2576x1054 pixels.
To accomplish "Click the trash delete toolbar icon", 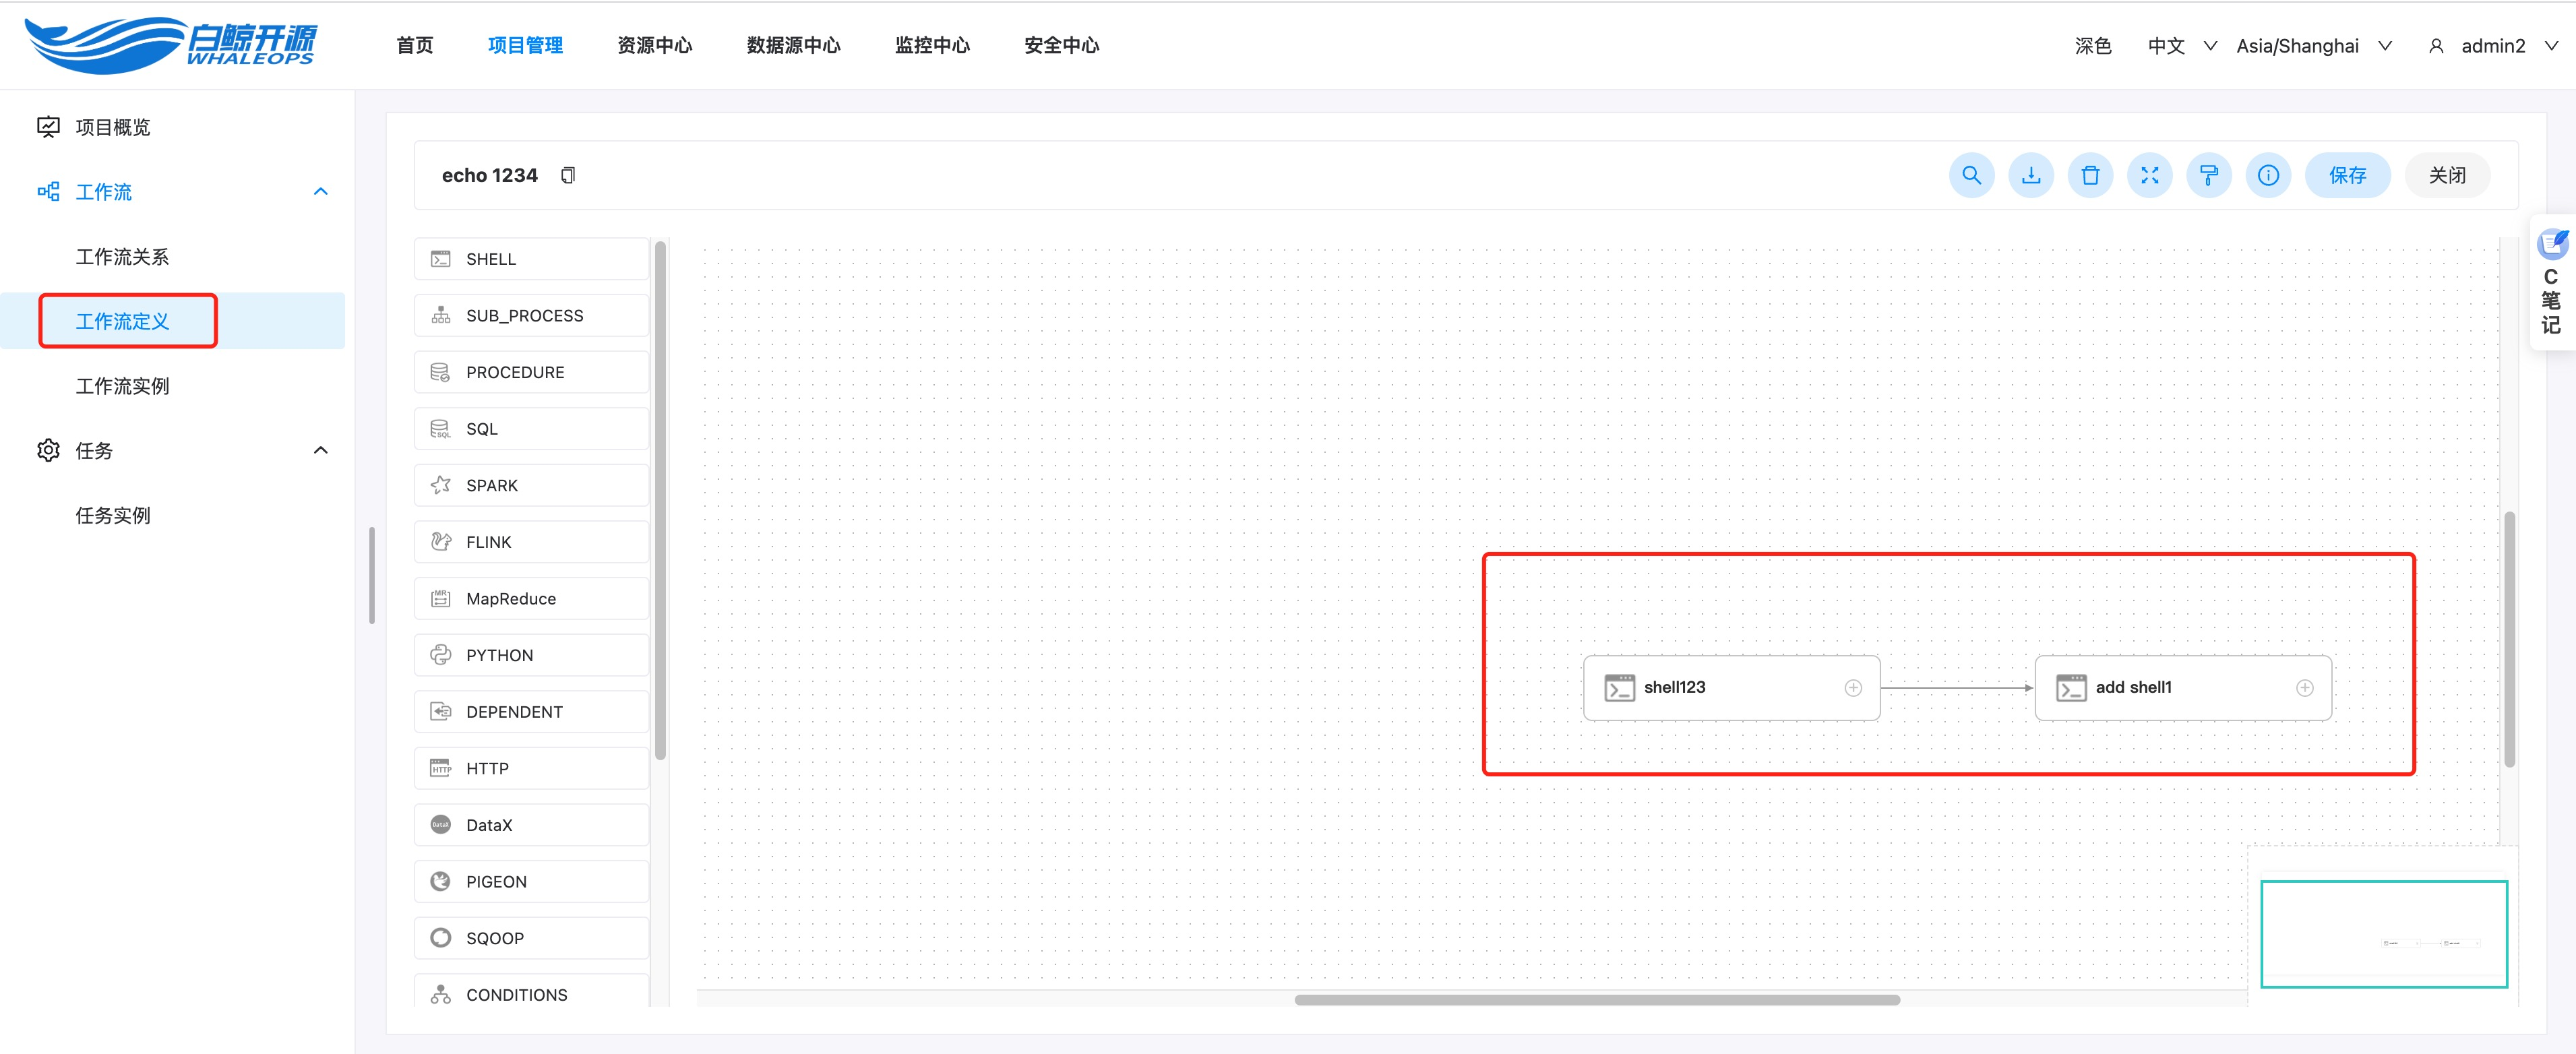I will 2090,175.
